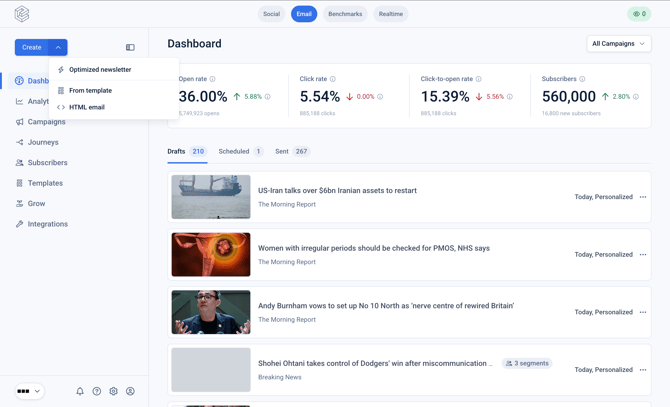Switch to the Scheduled tab

241,151
